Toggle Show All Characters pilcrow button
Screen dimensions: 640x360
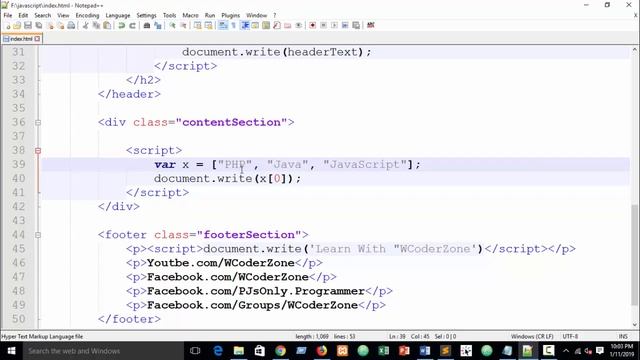coord(233,25)
